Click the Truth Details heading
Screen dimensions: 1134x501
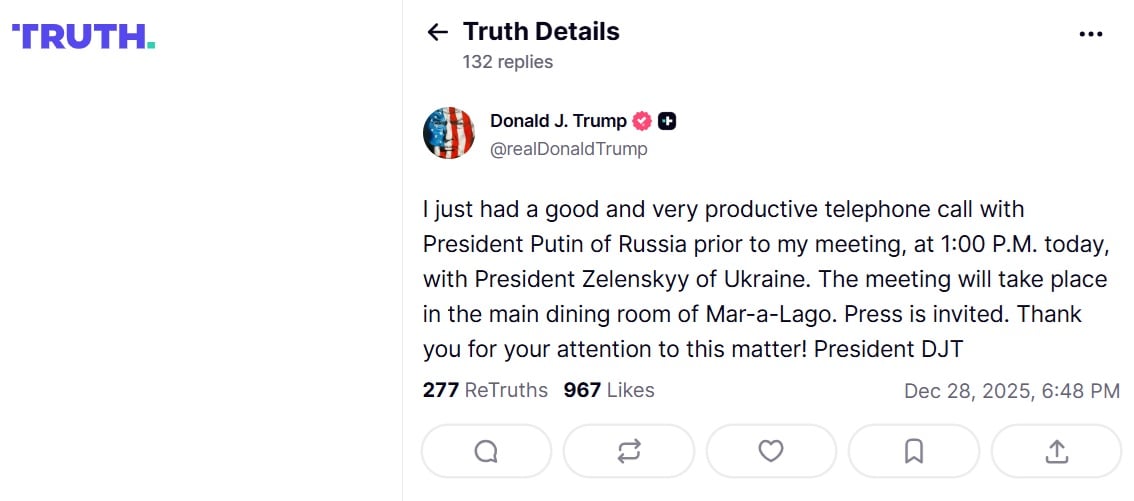point(541,32)
